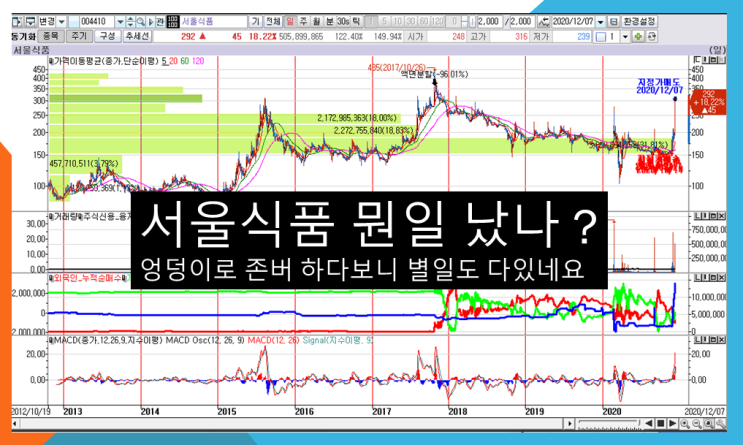This screenshot has height=445, width=743.
Task: Select the 30s seconds period toggle
Action: click(343, 22)
